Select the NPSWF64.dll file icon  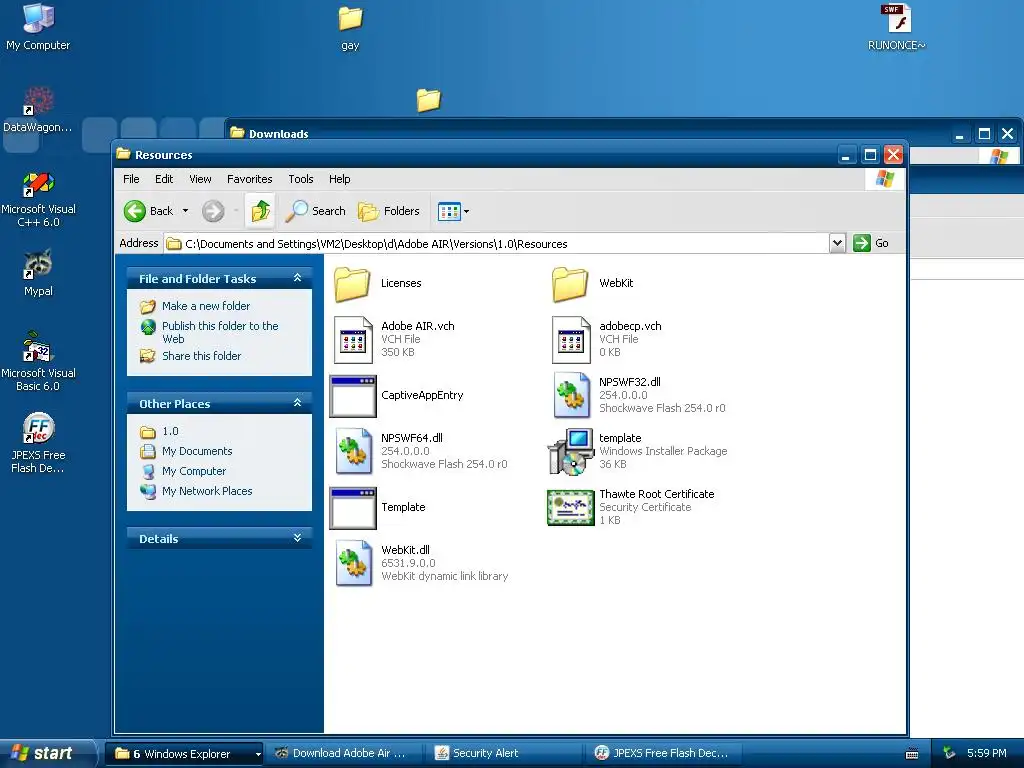coord(353,451)
